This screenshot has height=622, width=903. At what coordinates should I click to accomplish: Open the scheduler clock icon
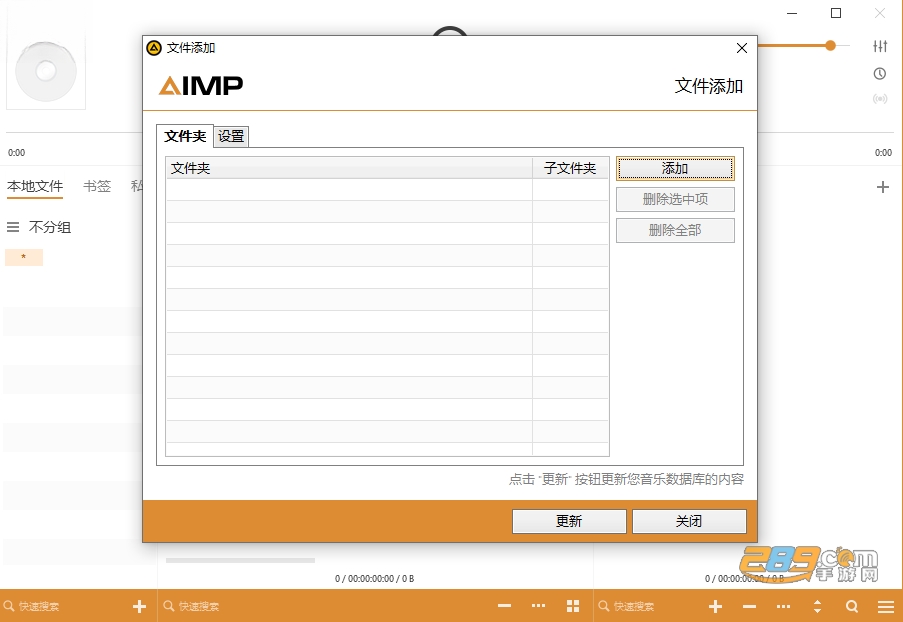880,73
